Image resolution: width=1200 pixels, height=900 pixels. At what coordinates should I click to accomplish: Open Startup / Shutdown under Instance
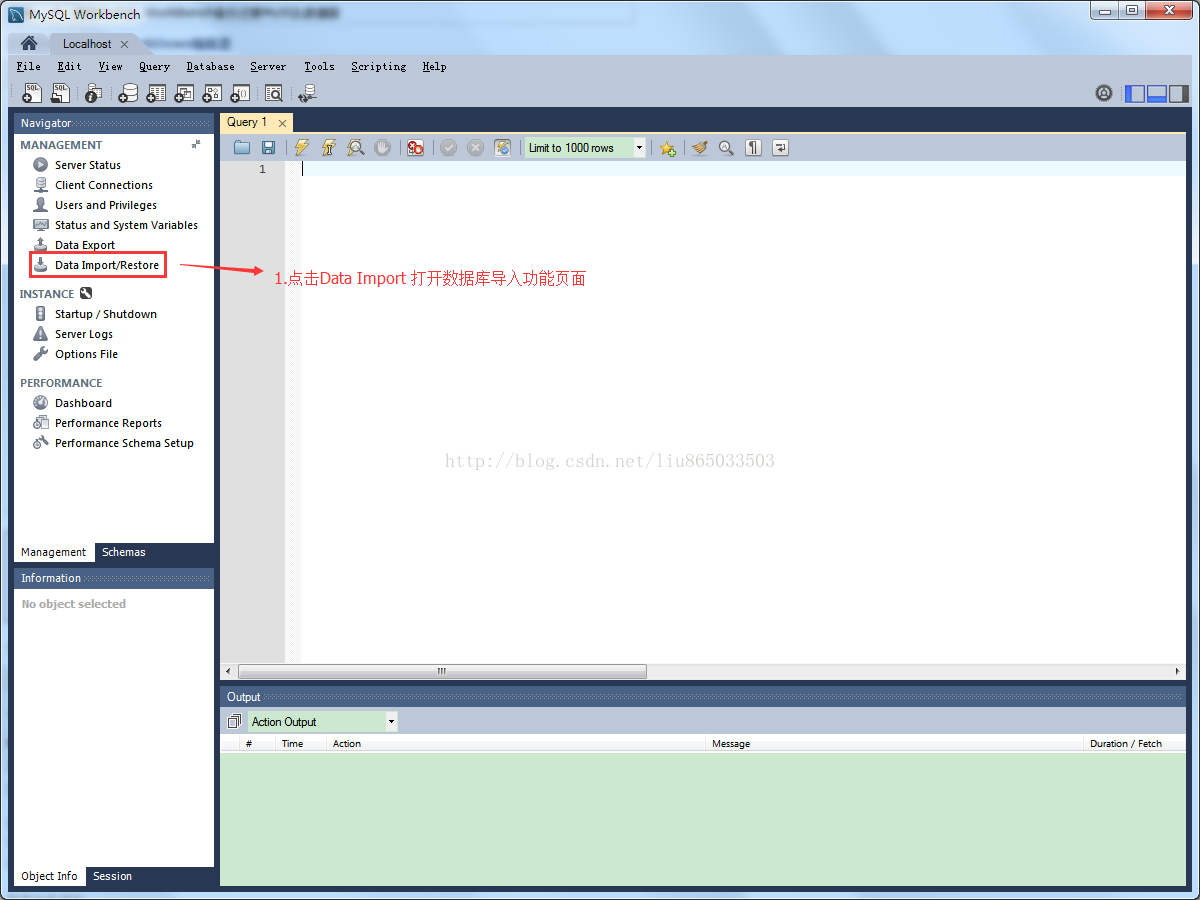coord(106,314)
